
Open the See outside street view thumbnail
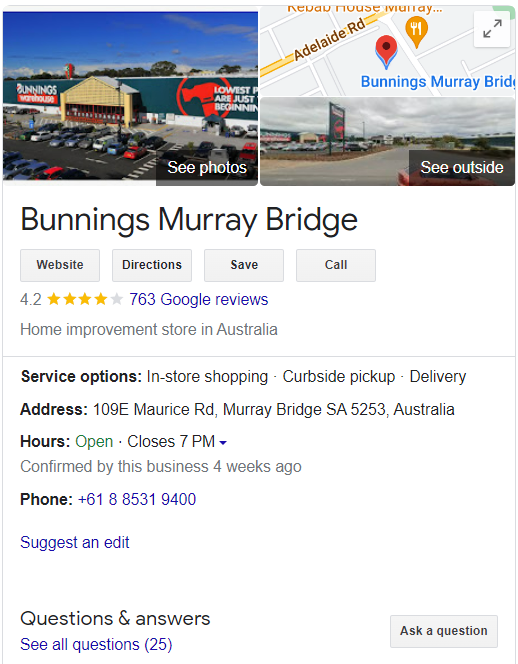pyautogui.click(x=388, y=141)
